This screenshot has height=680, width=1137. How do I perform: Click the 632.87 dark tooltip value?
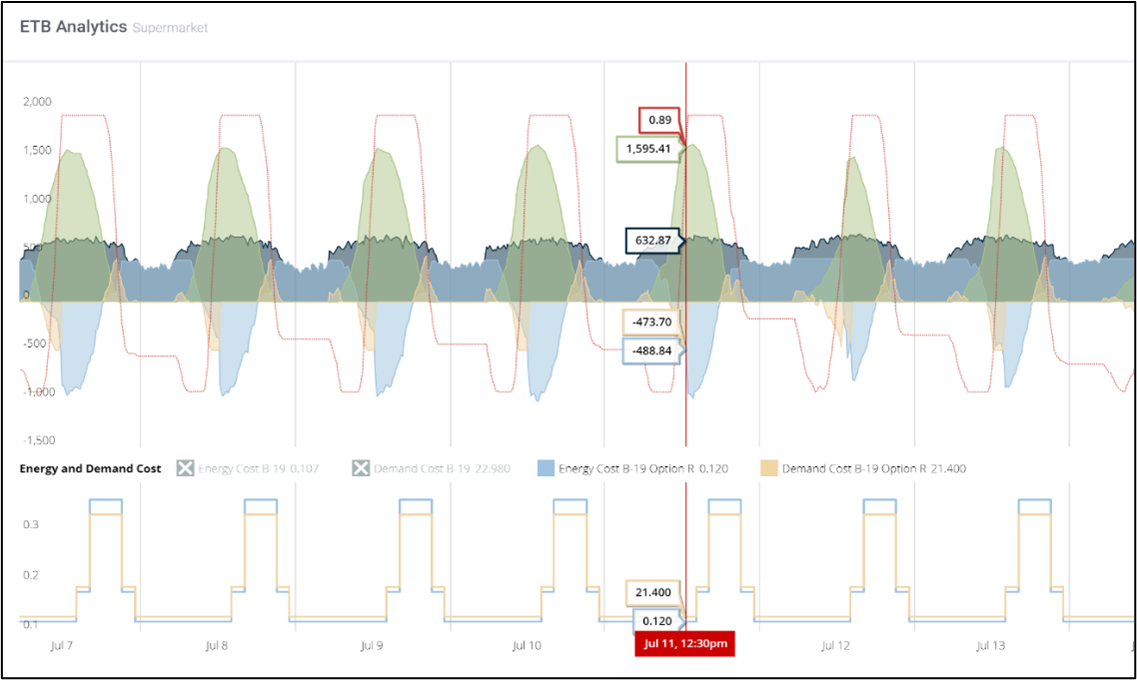point(653,241)
